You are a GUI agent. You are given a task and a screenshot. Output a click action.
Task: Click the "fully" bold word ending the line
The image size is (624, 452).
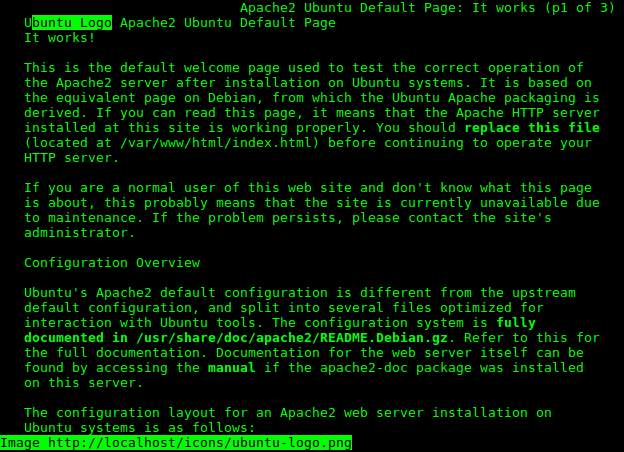point(516,323)
